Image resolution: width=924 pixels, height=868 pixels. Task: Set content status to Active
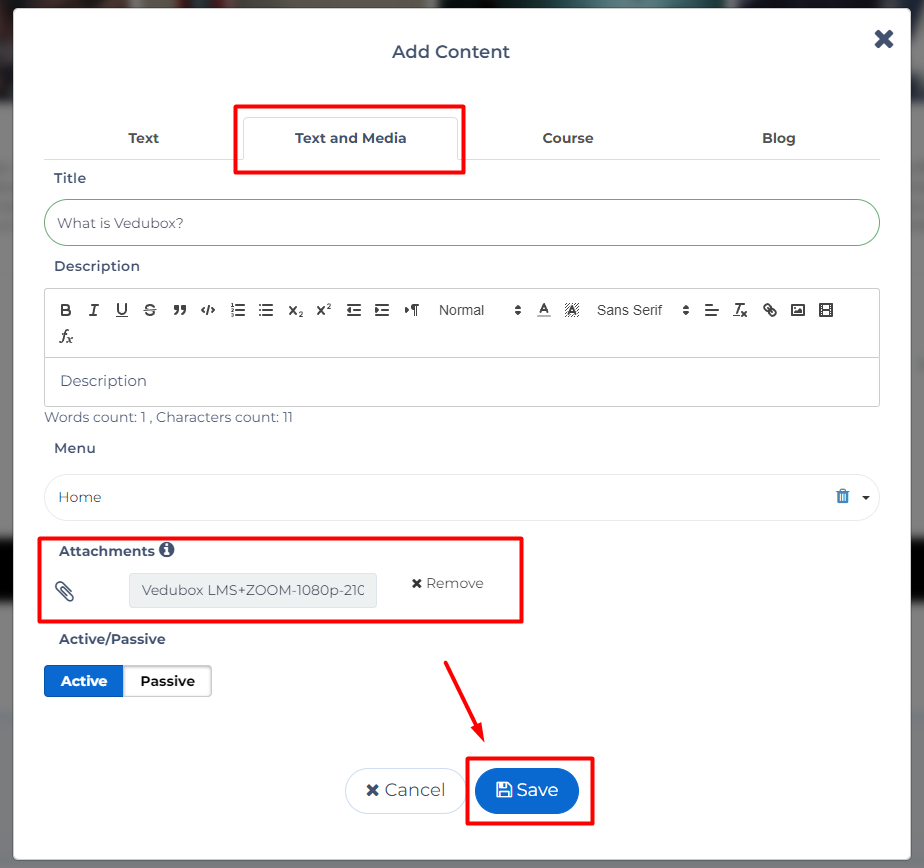(84, 681)
